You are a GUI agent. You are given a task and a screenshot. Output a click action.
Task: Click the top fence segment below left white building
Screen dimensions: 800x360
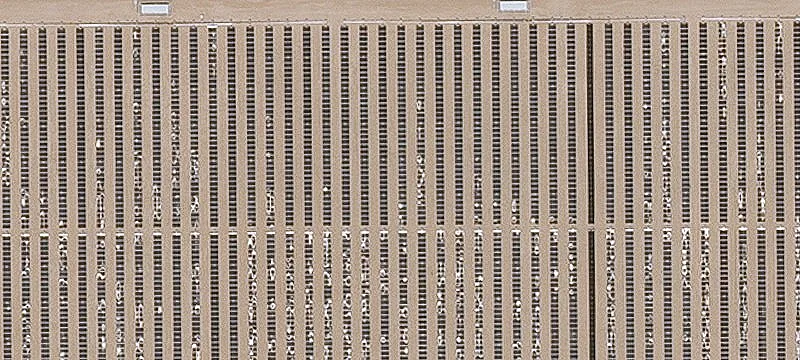pos(163,23)
